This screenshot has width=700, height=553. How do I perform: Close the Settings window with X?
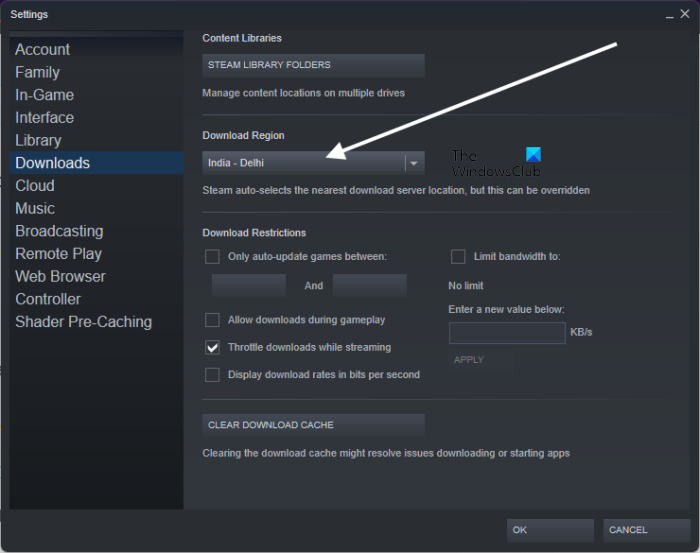tap(685, 14)
